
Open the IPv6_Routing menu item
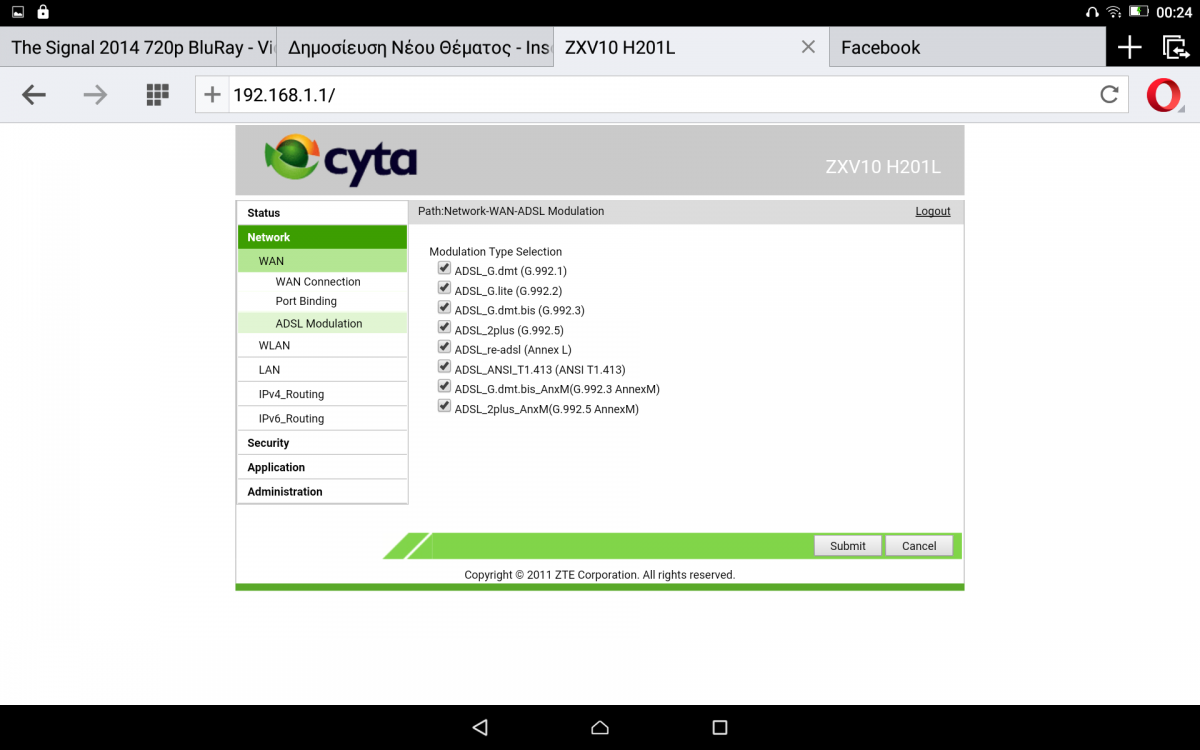322,419
